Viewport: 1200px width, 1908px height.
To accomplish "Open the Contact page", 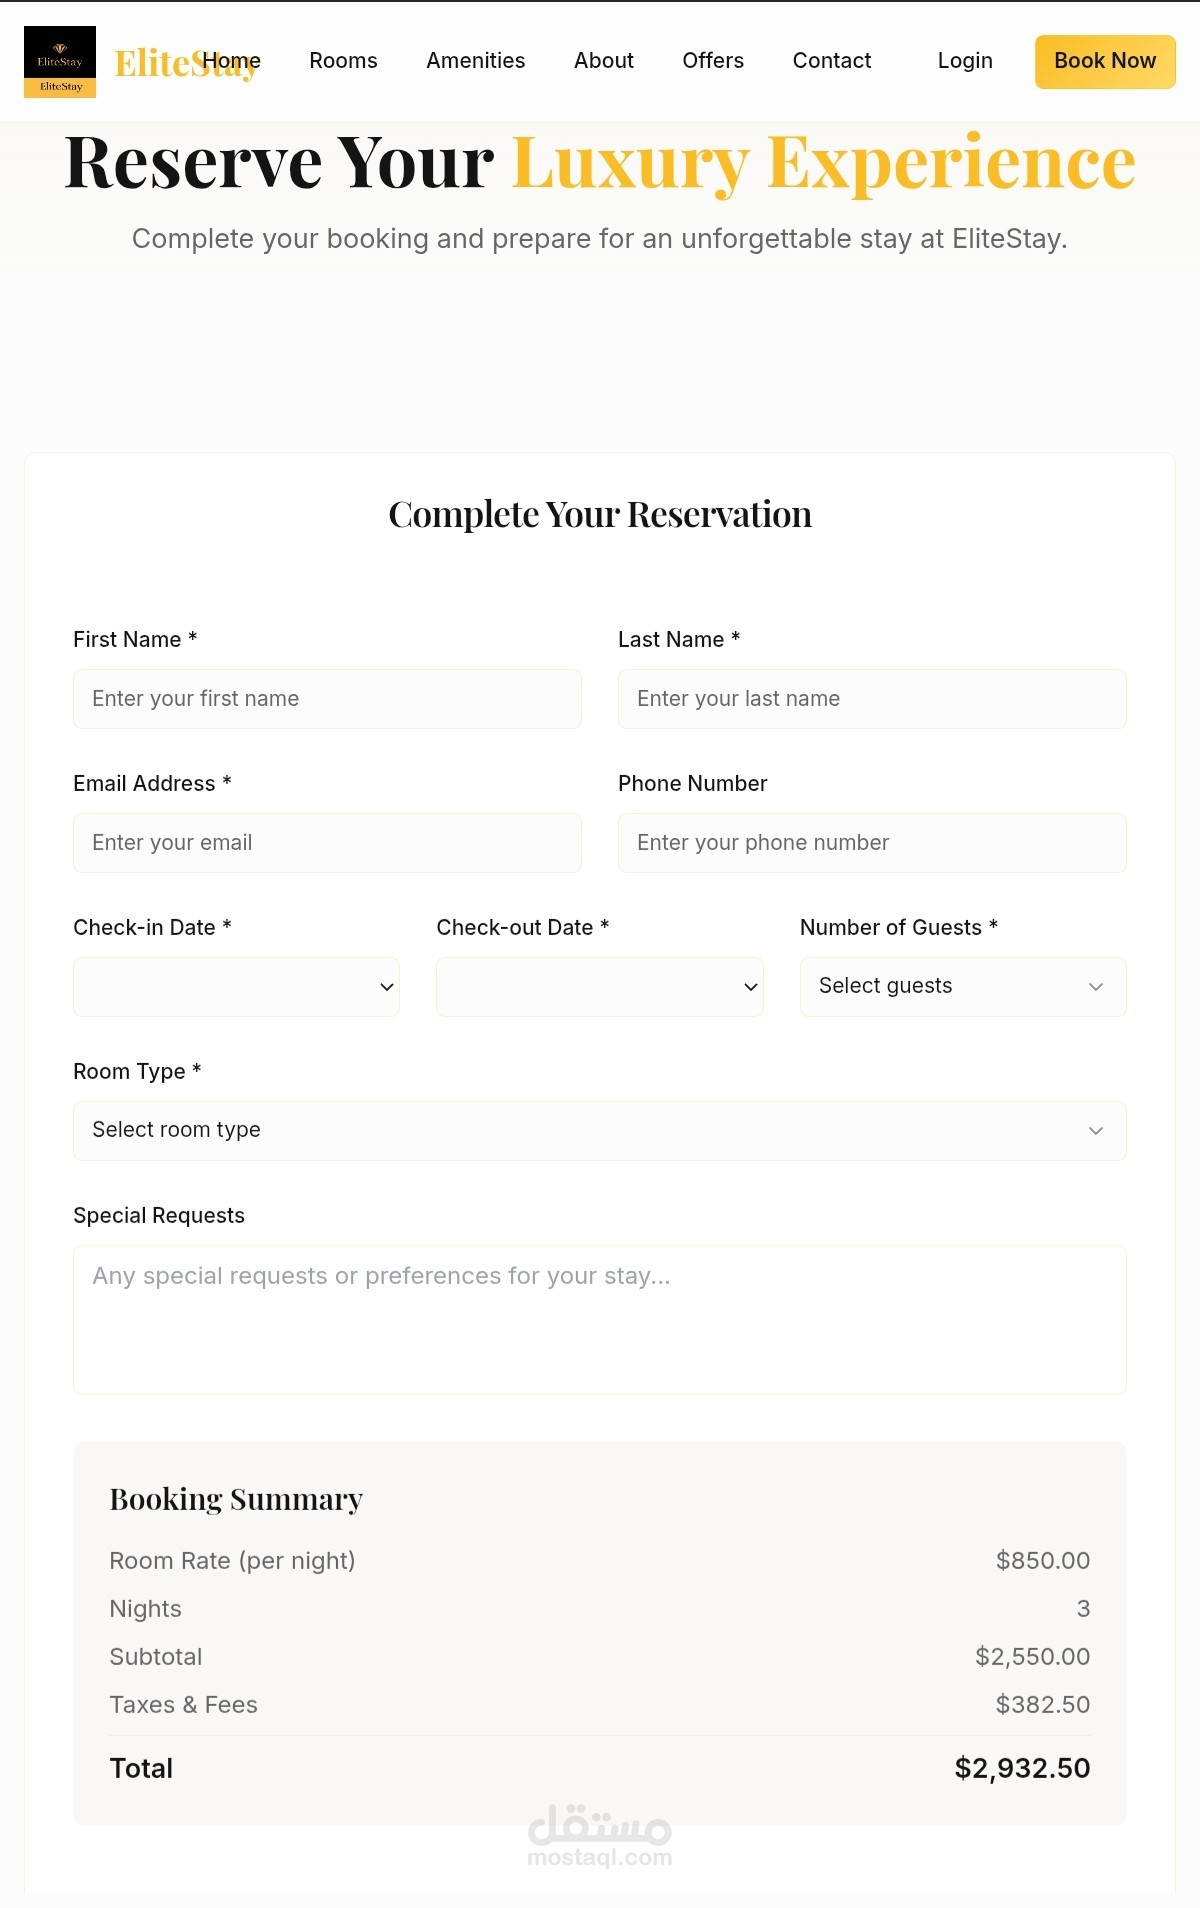I will (x=832, y=61).
